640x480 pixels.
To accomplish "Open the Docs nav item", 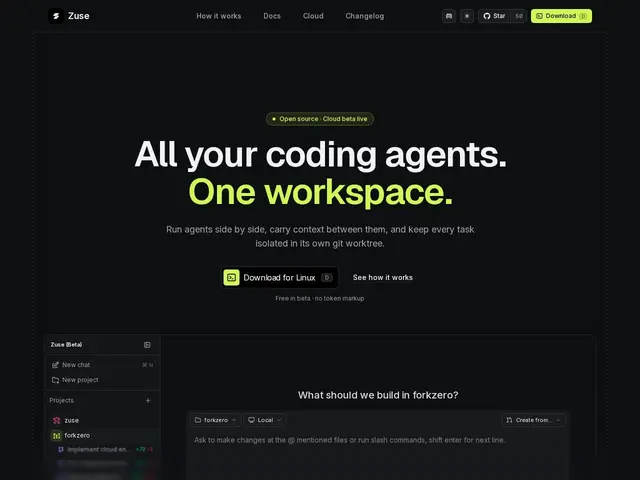I will (272, 16).
